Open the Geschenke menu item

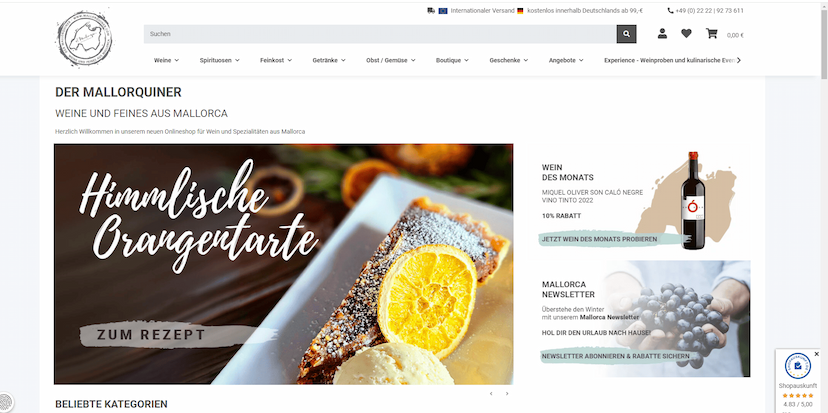coord(509,60)
